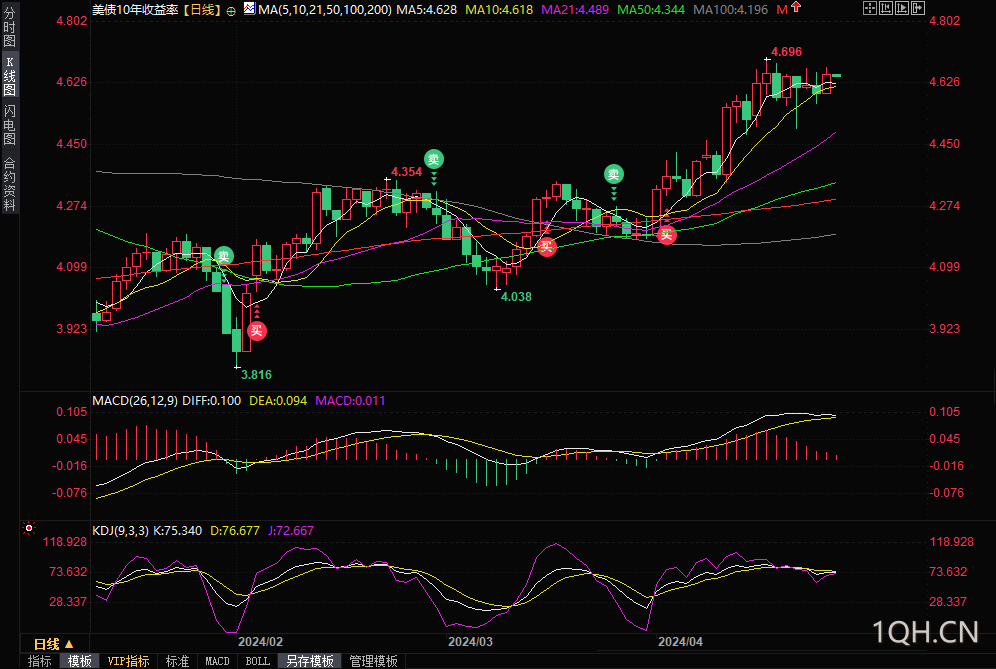
Task: Click the range measurement icon in top toolbar
Action: point(885,8)
